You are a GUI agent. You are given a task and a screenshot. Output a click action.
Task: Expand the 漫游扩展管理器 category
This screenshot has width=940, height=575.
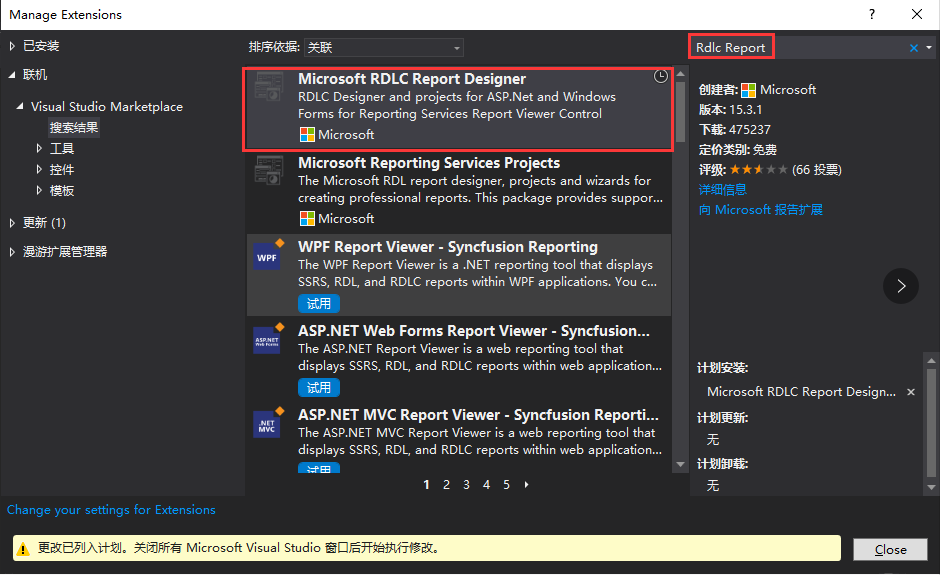[x=12, y=252]
